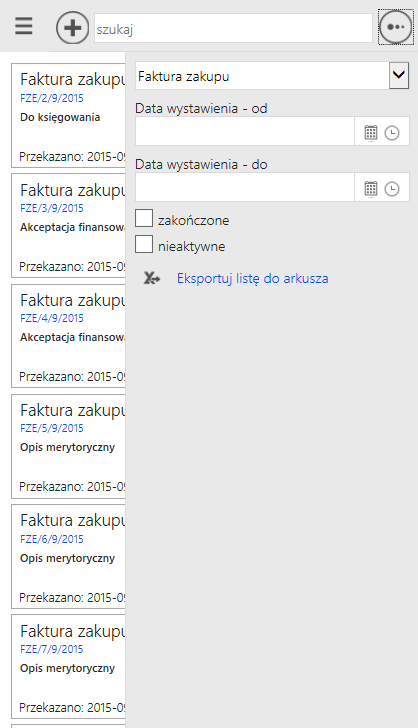Click Opis merytoryczny status on FZE/6/9/2015 card
Screen dimensions: 418x728
click(67, 559)
